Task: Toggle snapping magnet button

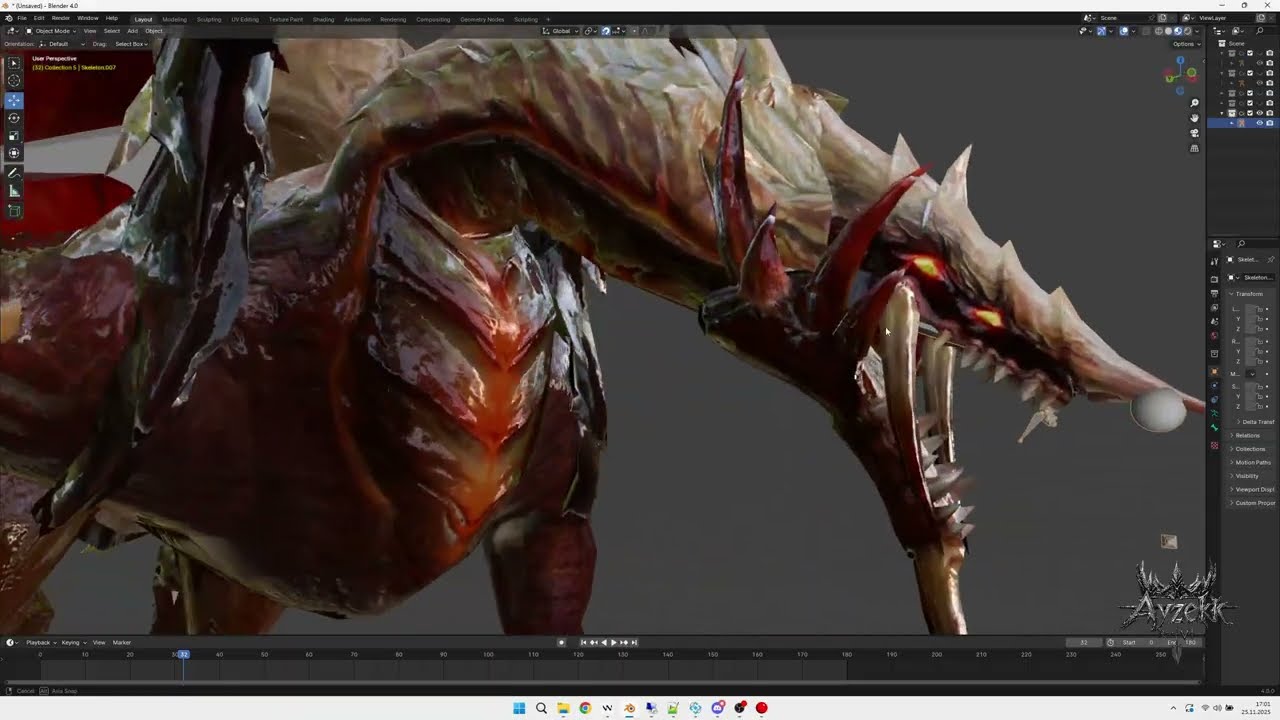Action: (606, 31)
